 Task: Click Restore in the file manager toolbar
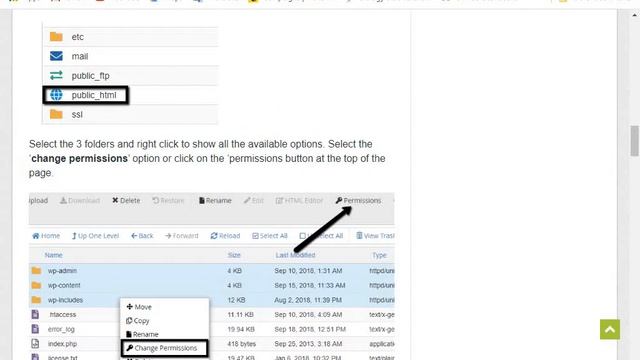(168, 200)
